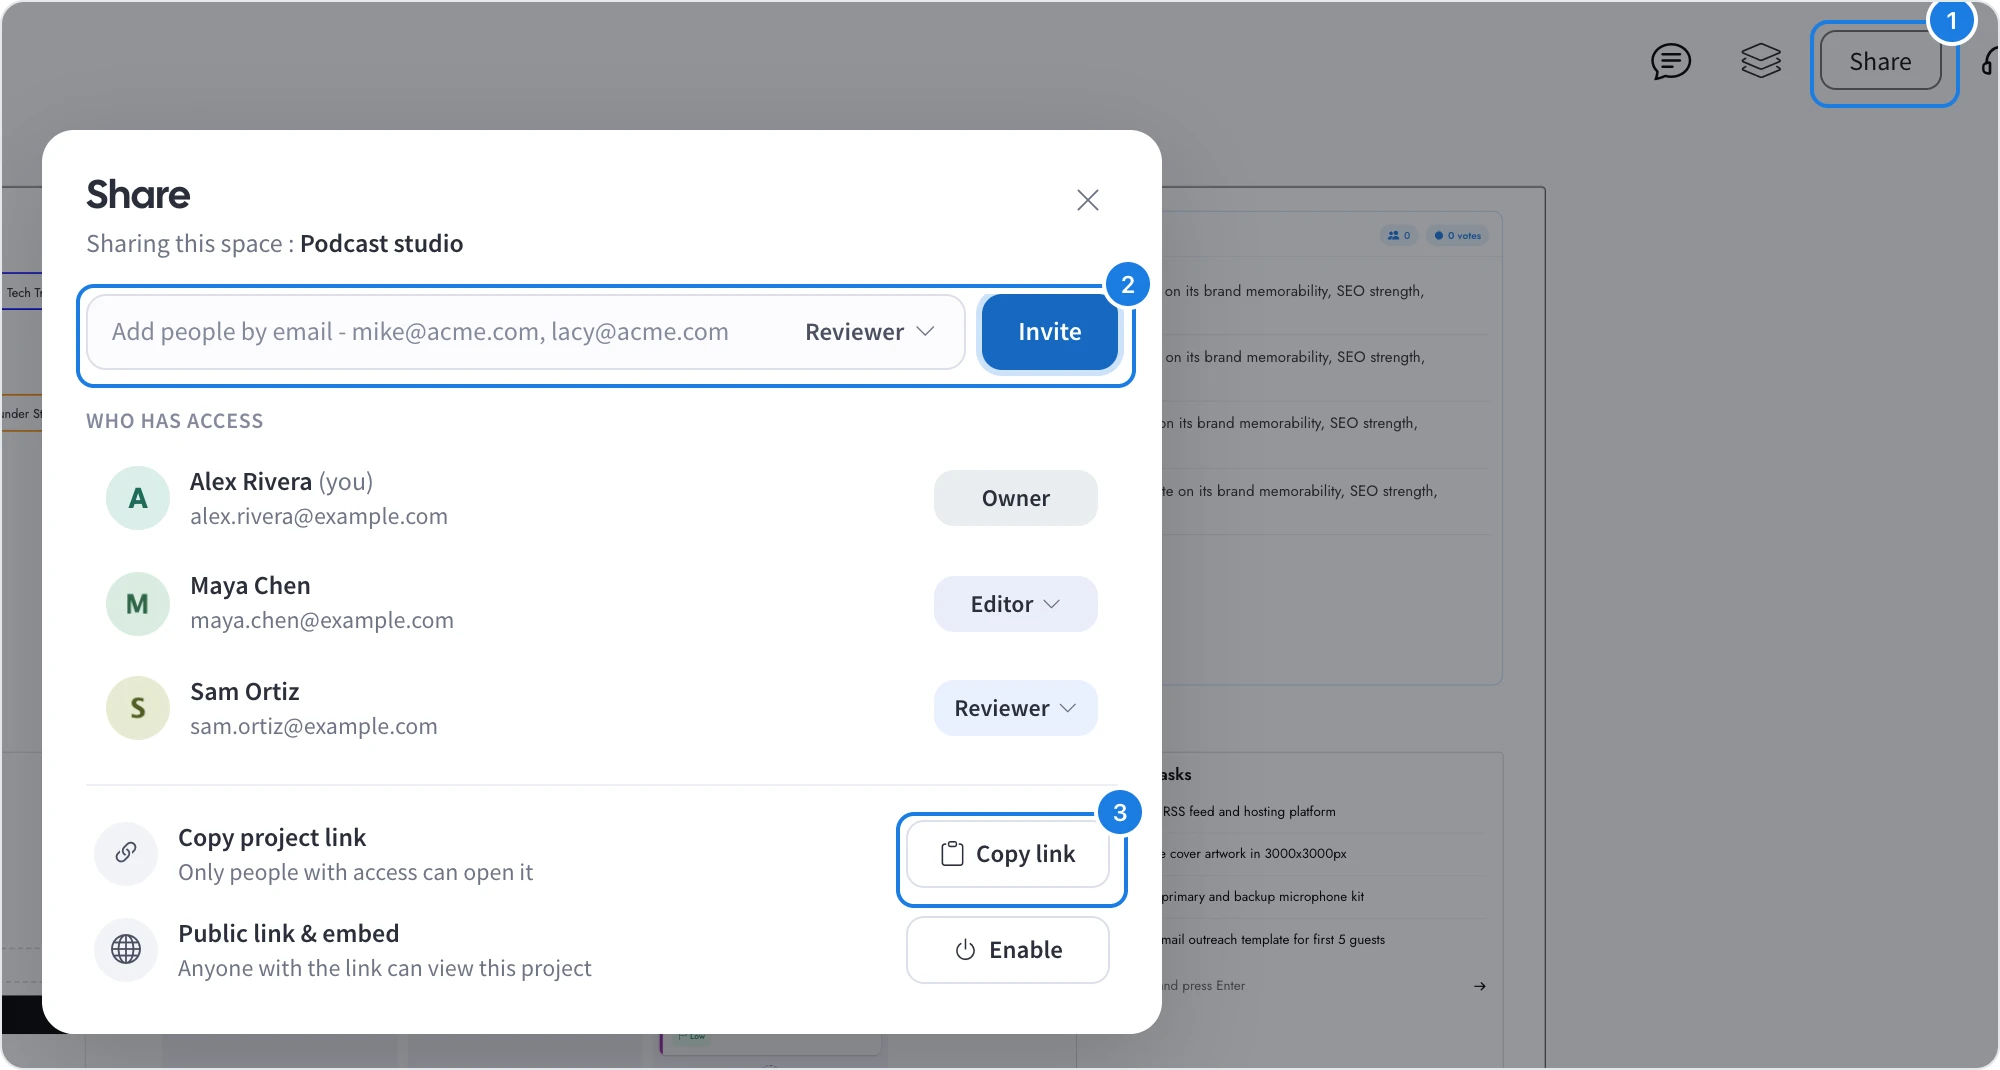Change Maya Chen's Editor role dropdown
The width and height of the screenshot is (2000, 1070).
click(x=1015, y=604)
